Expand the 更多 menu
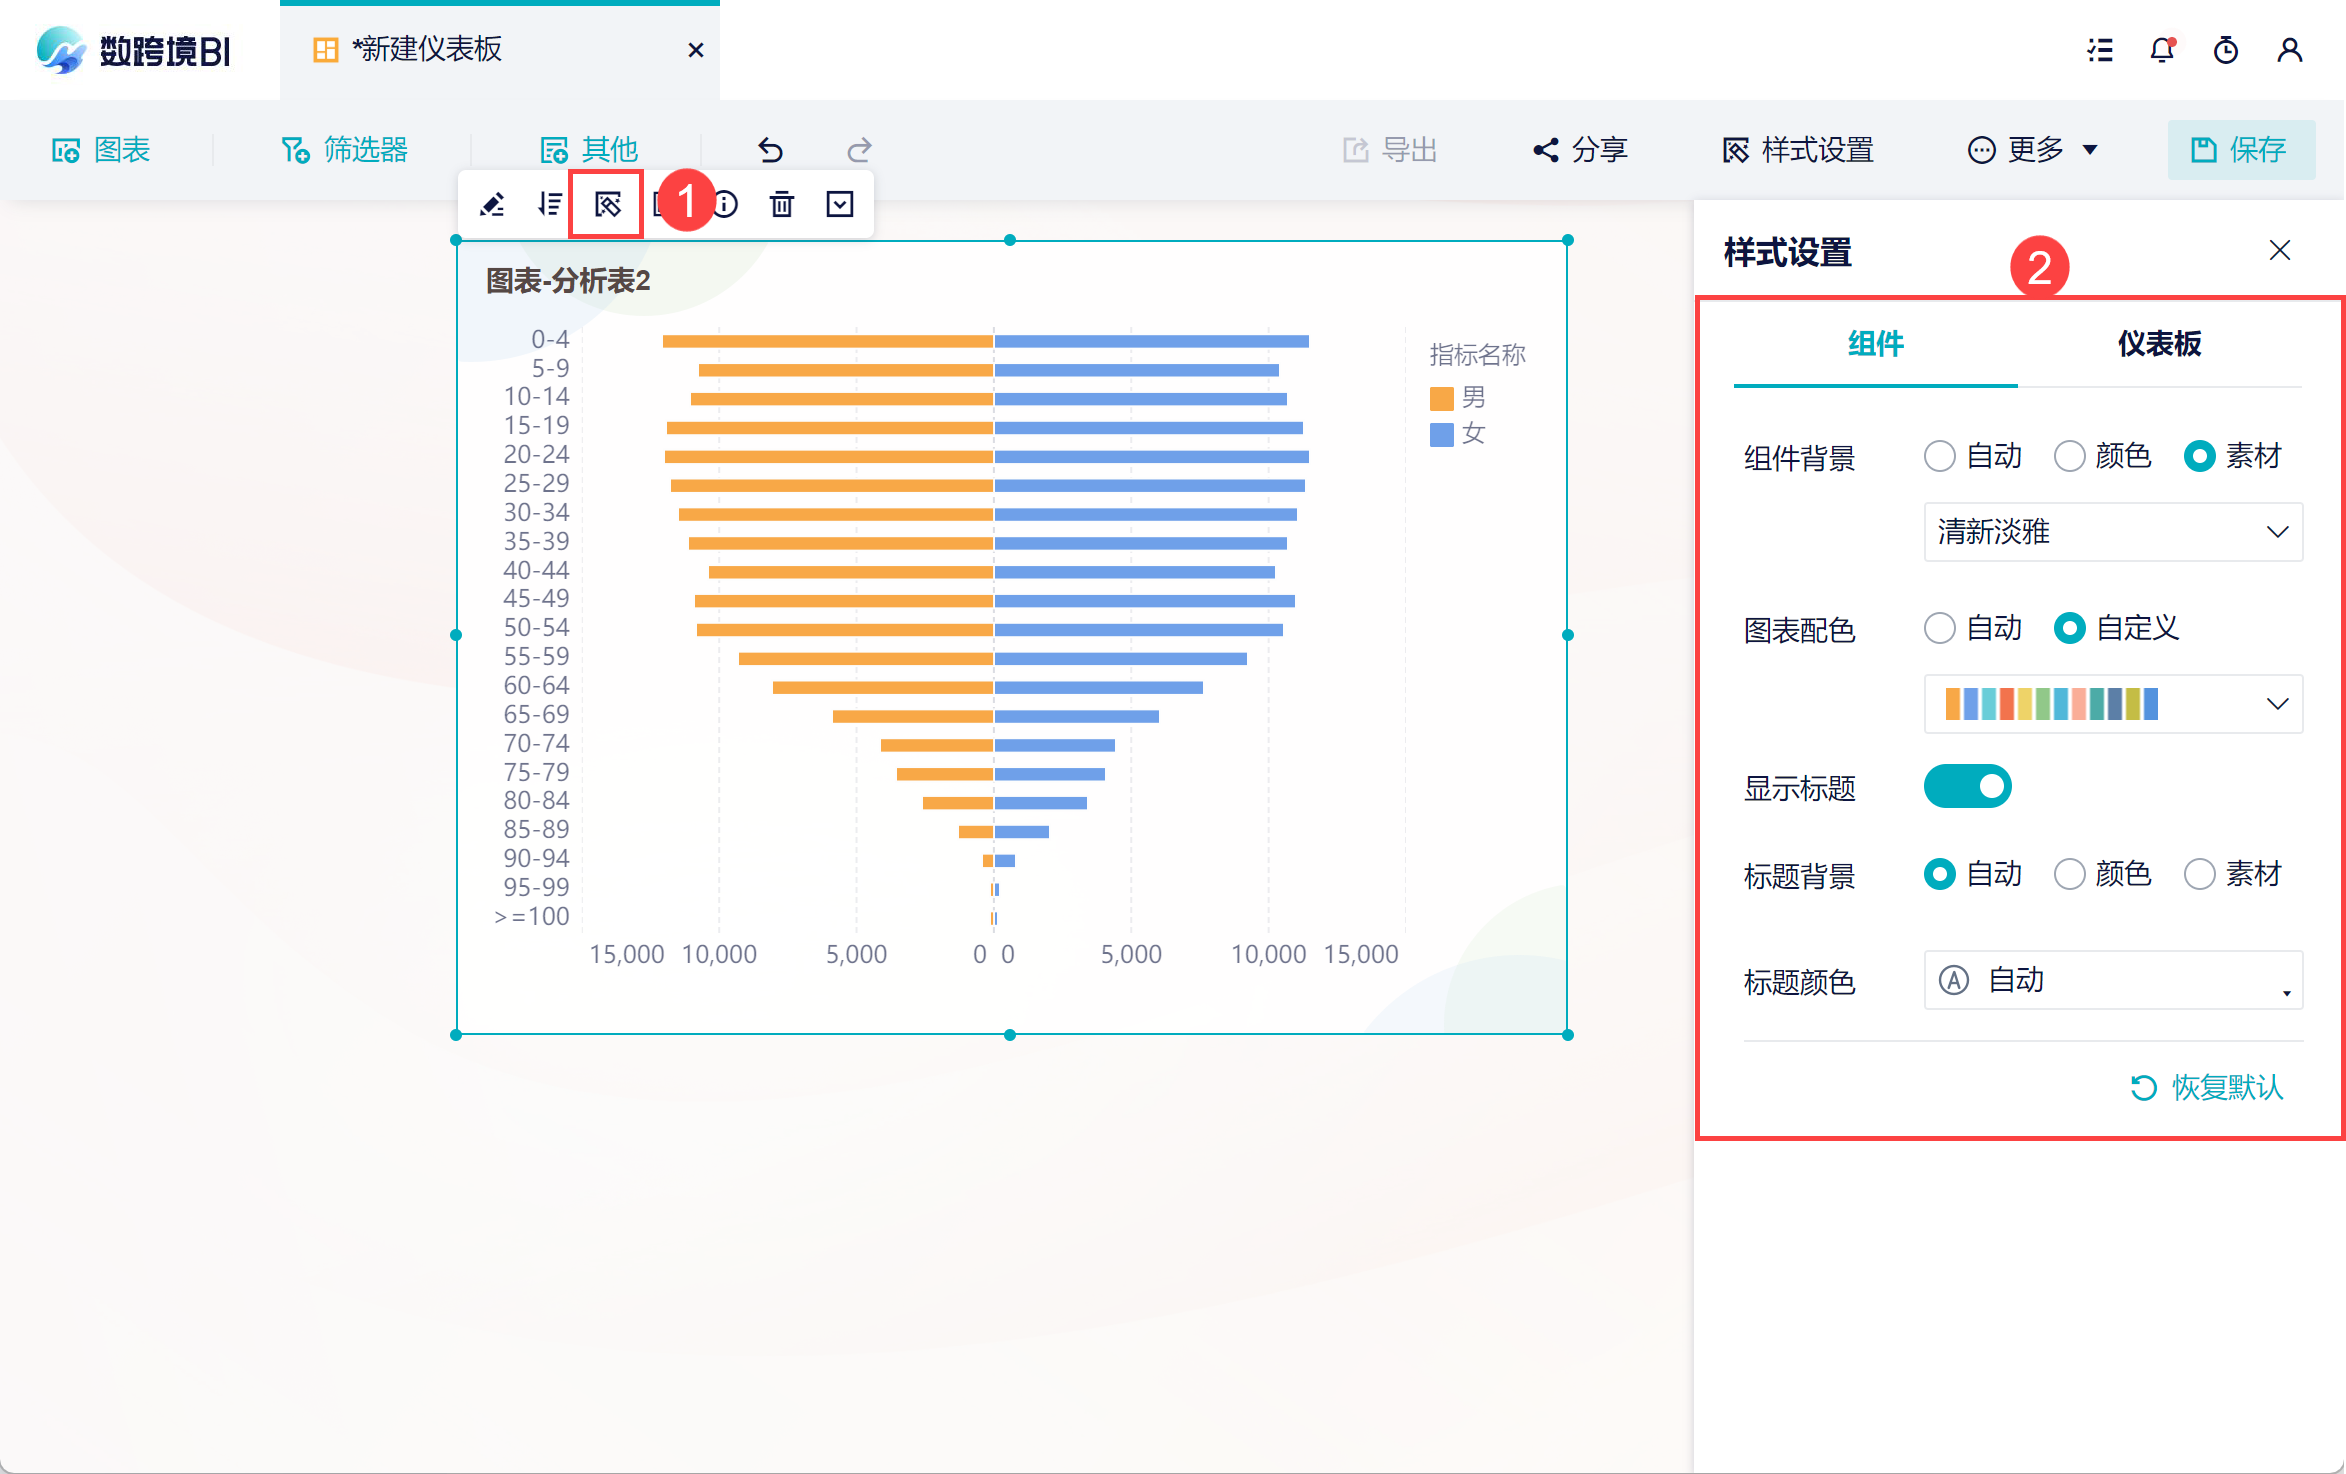The width and height of the screenshot is (2346, 1474). point(2033,150)
